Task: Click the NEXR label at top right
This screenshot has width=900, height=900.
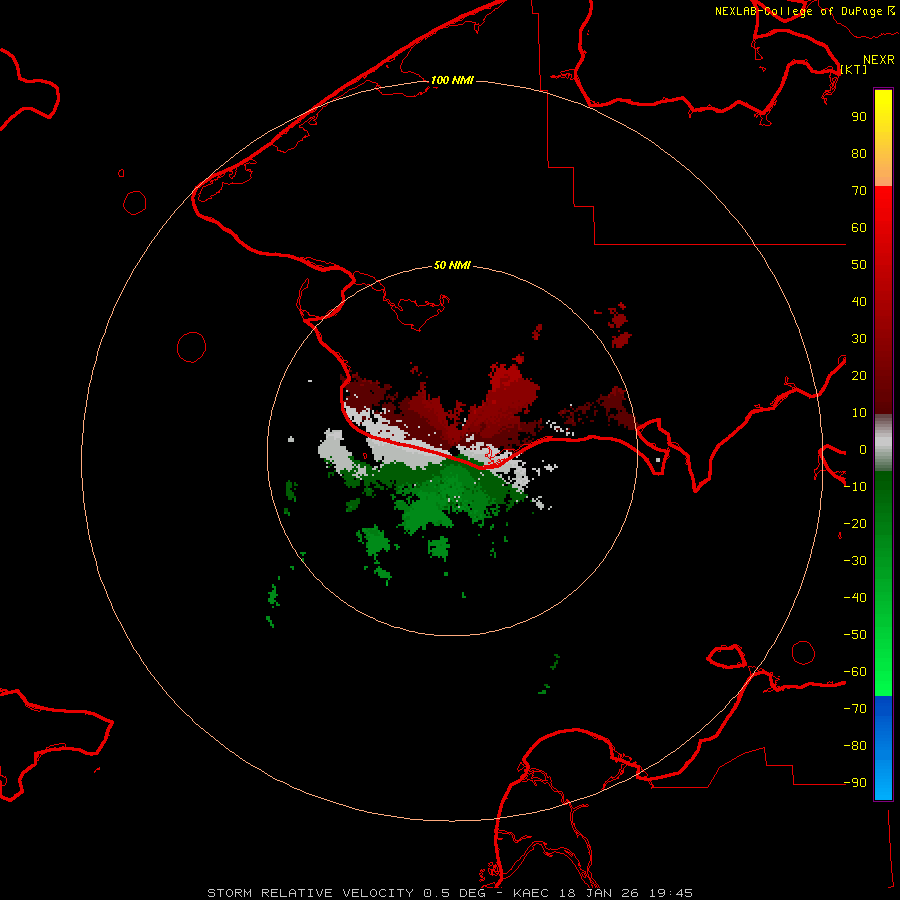Action: pos(879,60)
